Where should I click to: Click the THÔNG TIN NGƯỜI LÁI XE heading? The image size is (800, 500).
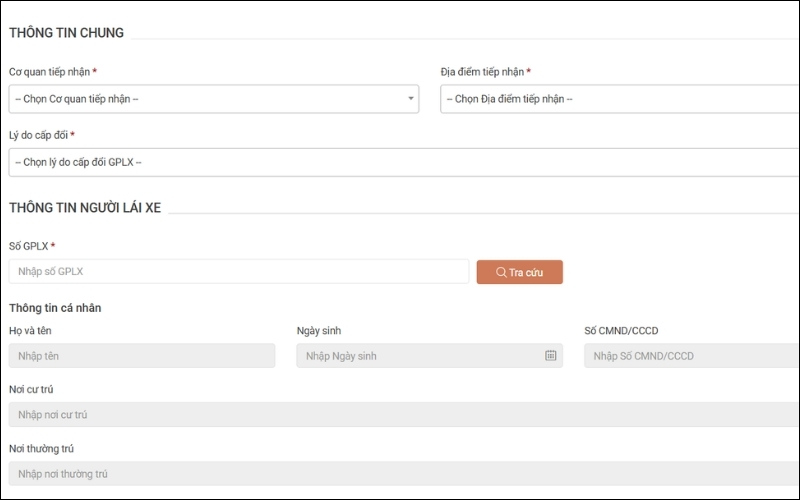coord(85,208)
